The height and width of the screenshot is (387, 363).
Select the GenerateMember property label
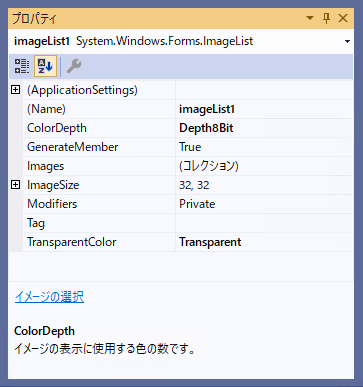coord(73,147)
